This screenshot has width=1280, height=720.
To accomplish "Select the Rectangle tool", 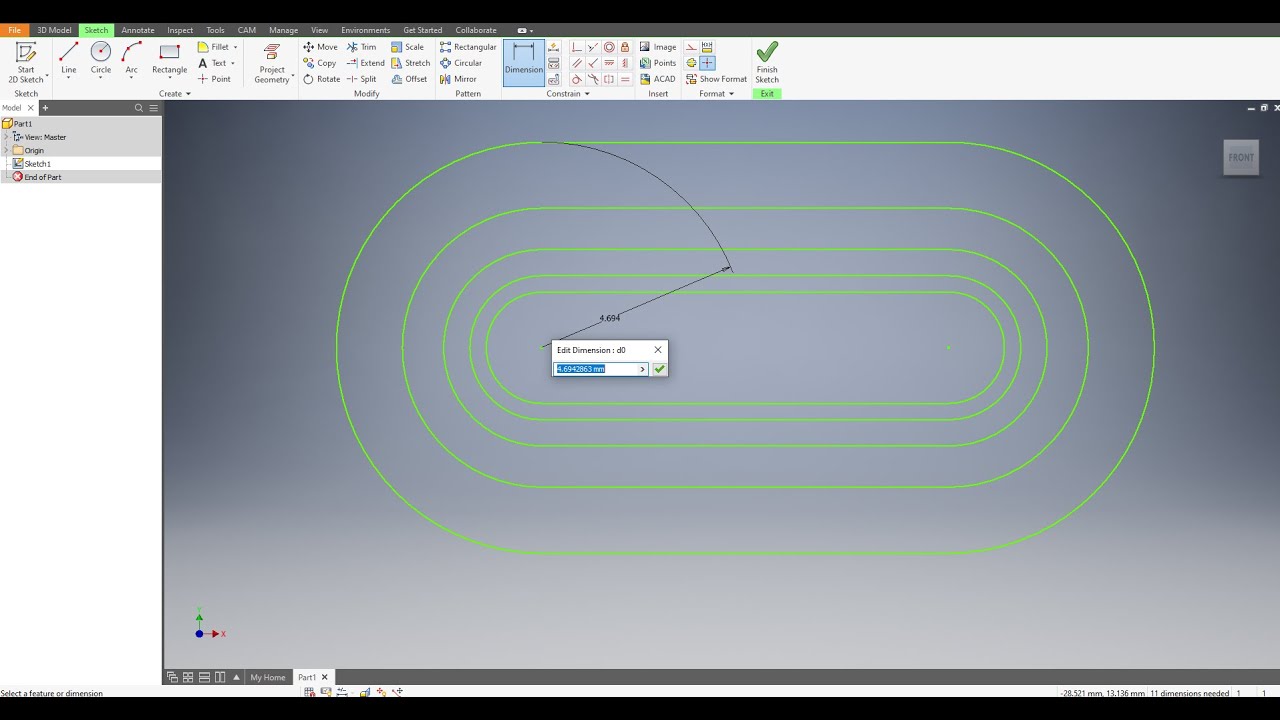I will point(169,58).
